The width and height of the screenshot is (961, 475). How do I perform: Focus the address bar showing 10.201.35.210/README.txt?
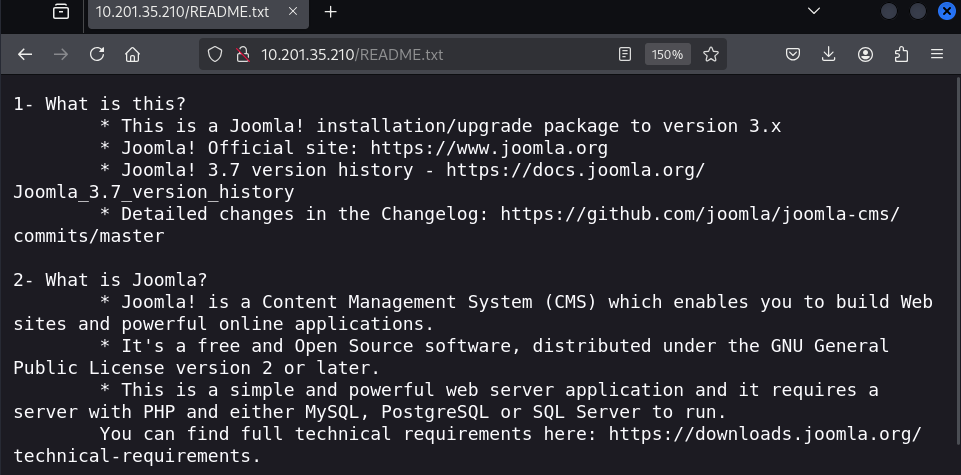[420, 55]
